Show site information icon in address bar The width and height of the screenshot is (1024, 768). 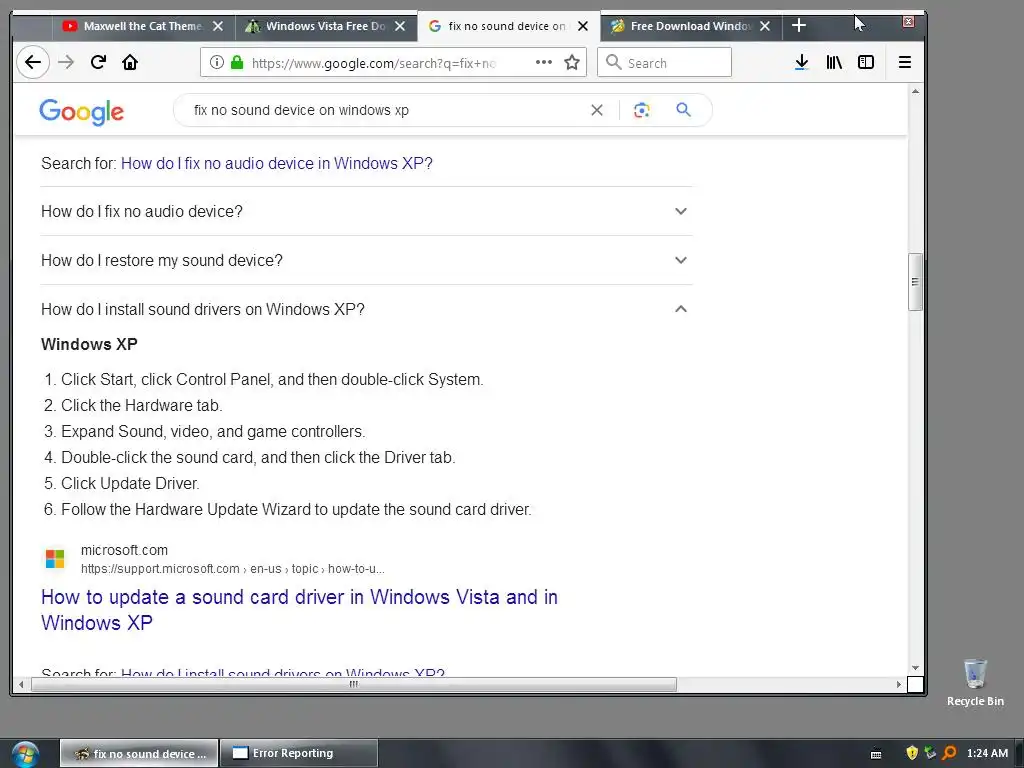tap(217, 62)
